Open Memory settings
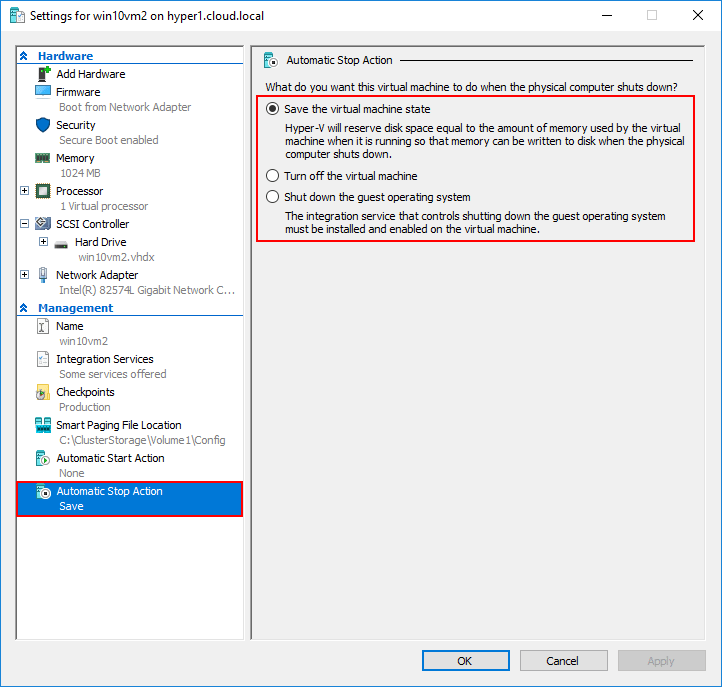 pos(75,158)
